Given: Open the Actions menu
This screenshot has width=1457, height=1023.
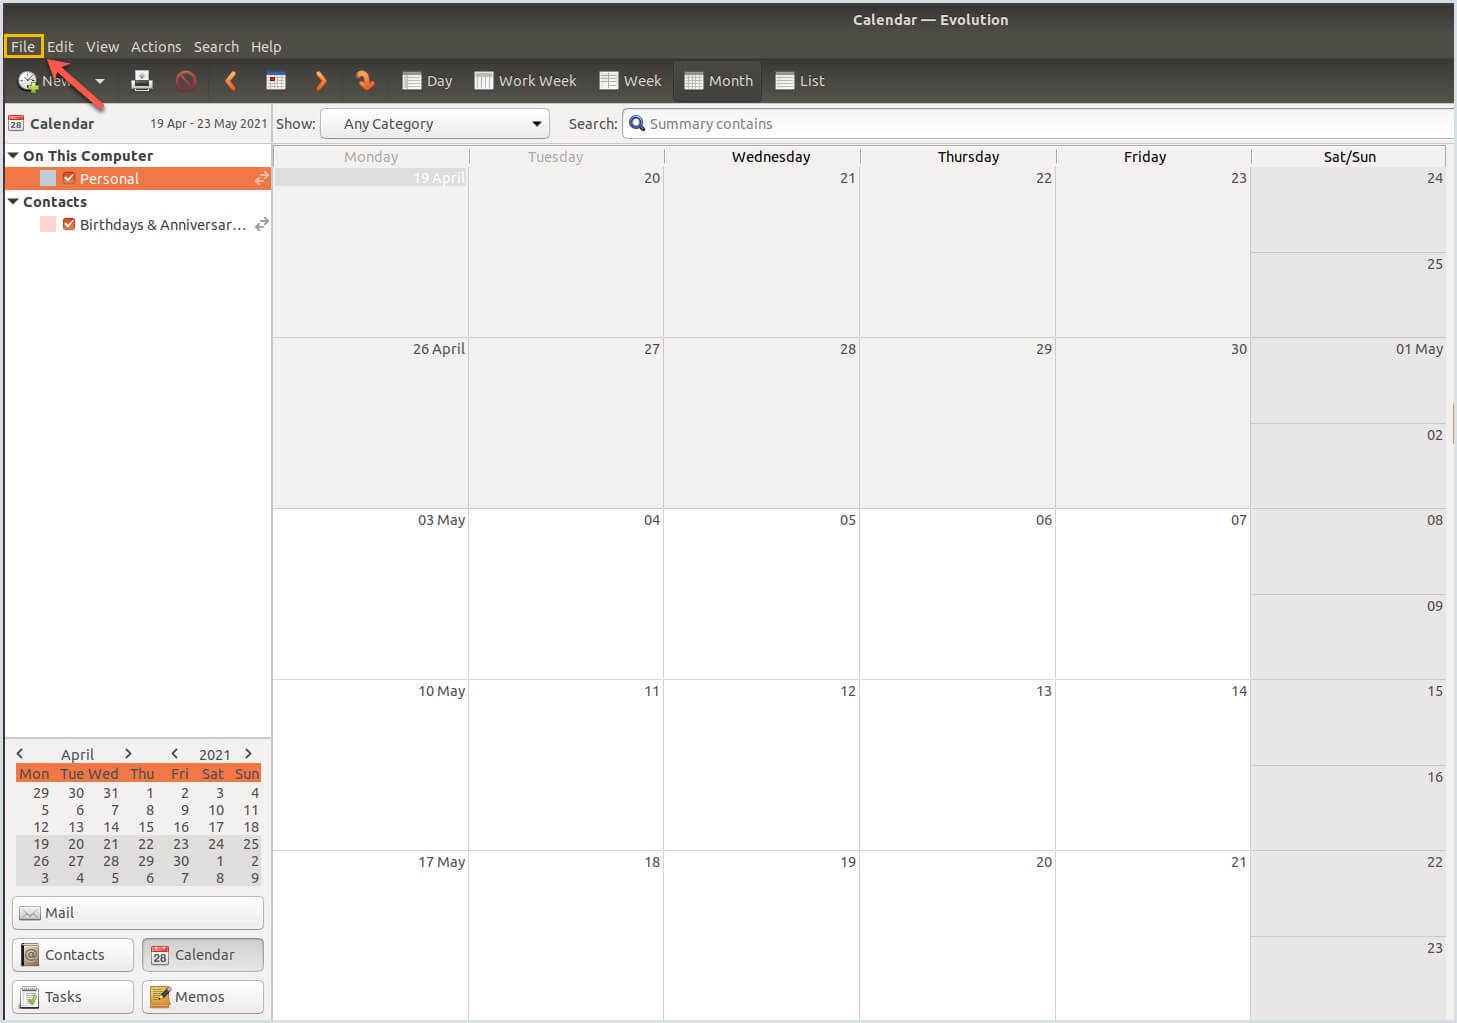Looking at the screenshot, I should pos(156,47).
